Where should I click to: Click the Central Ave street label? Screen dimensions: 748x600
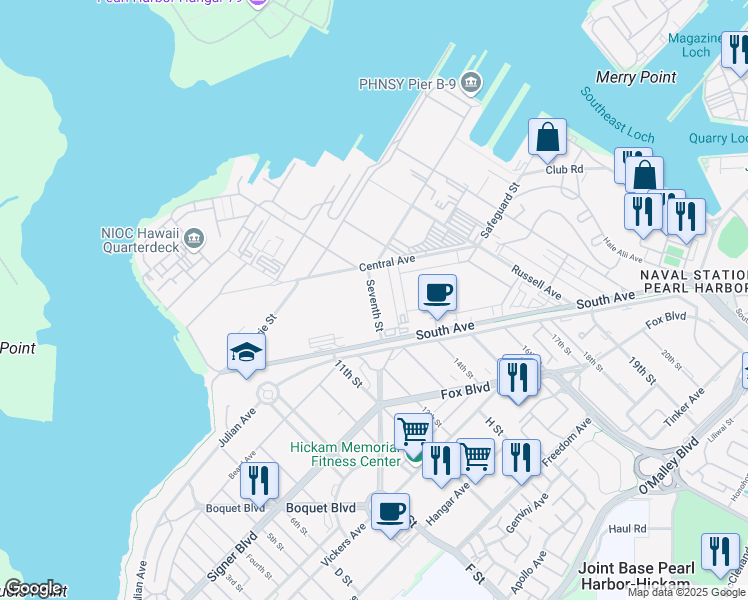point(387,263)
